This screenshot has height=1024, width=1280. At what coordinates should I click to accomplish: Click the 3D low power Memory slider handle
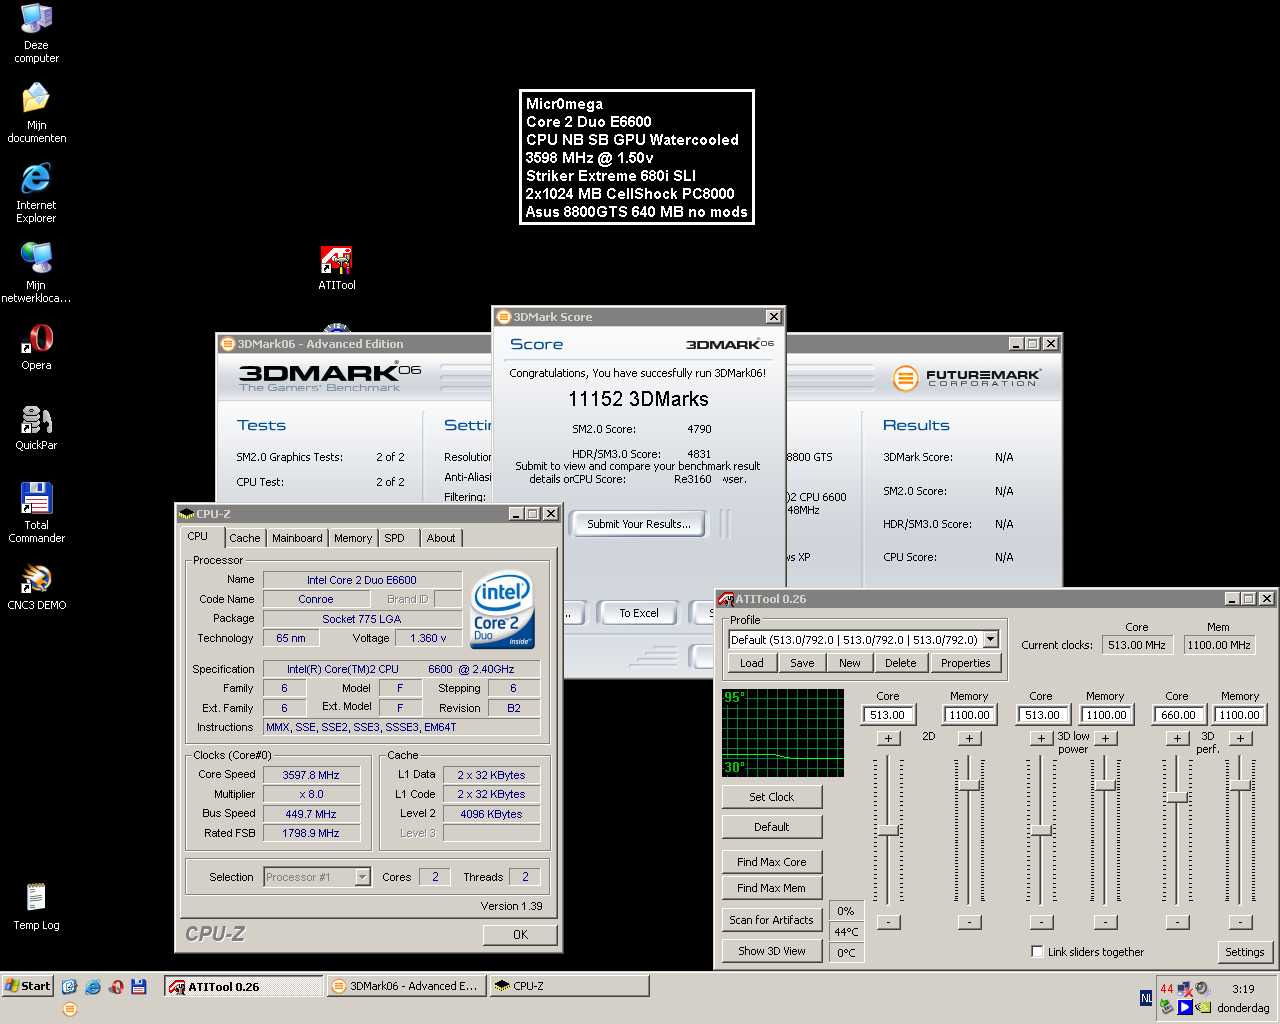[x=1105, y=785]
